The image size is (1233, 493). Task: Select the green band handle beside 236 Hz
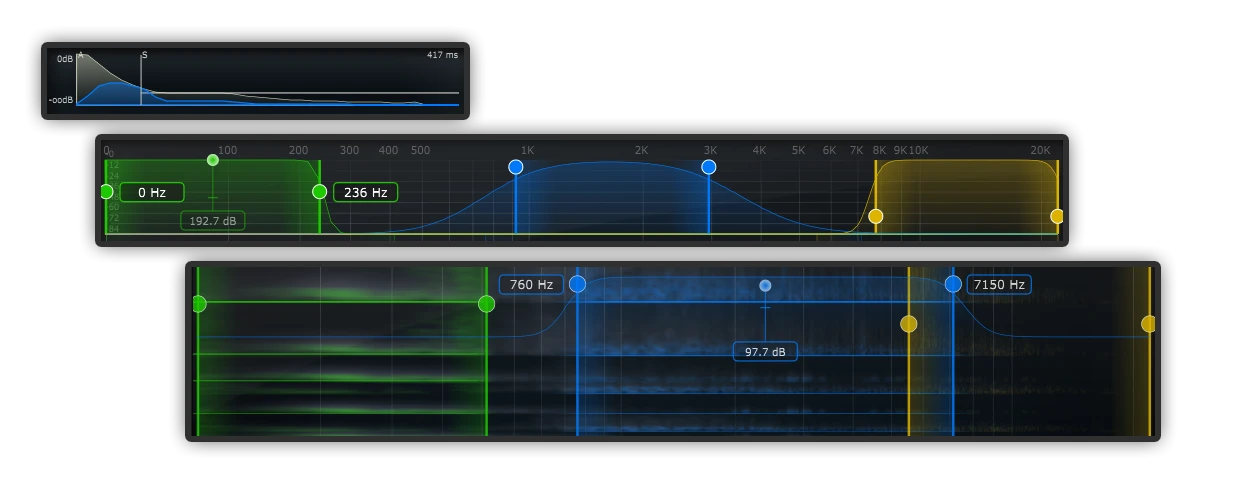tap(319, 191)
